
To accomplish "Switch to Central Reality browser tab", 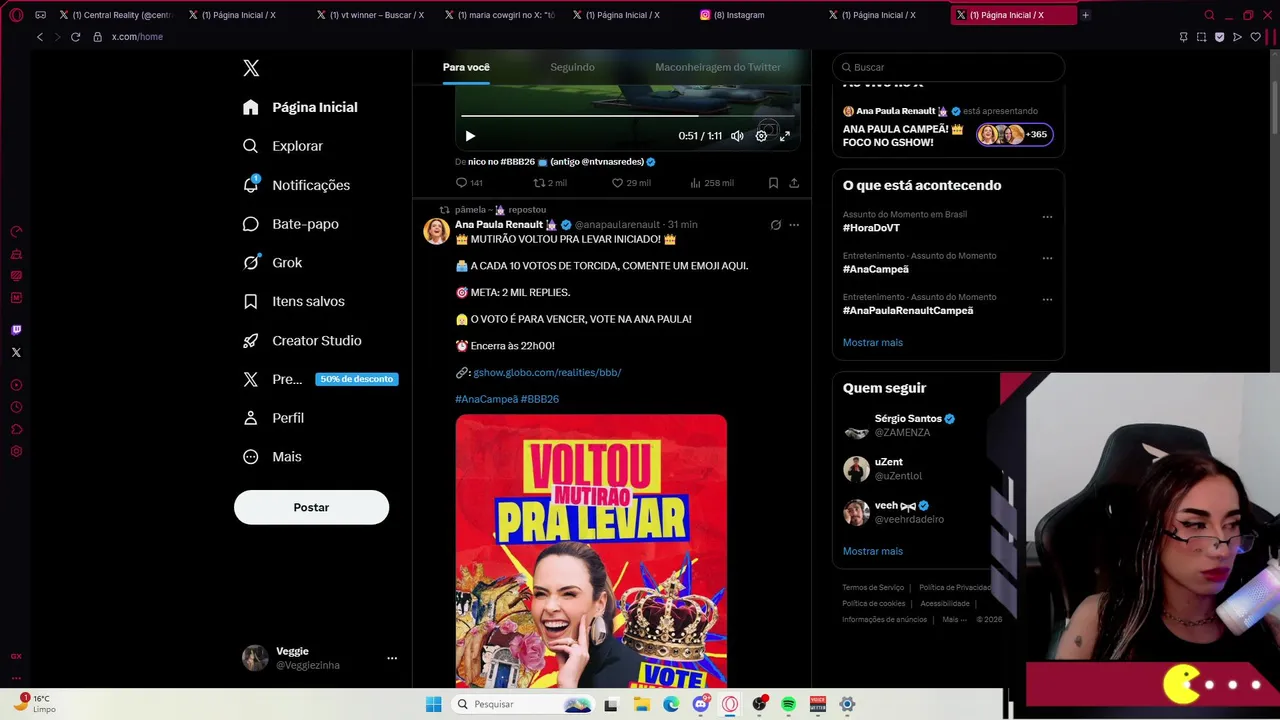I will 115,15.
